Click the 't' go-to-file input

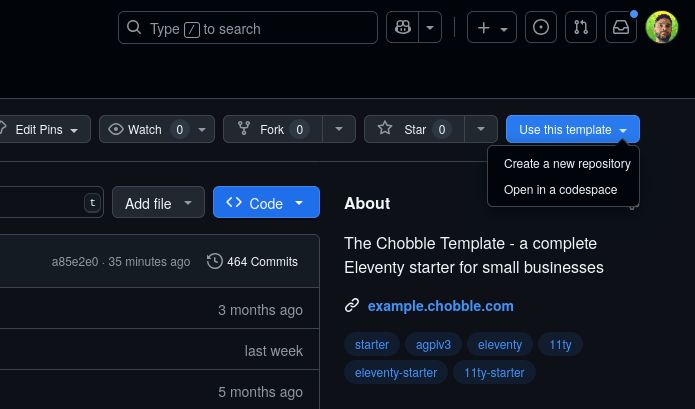51,203
